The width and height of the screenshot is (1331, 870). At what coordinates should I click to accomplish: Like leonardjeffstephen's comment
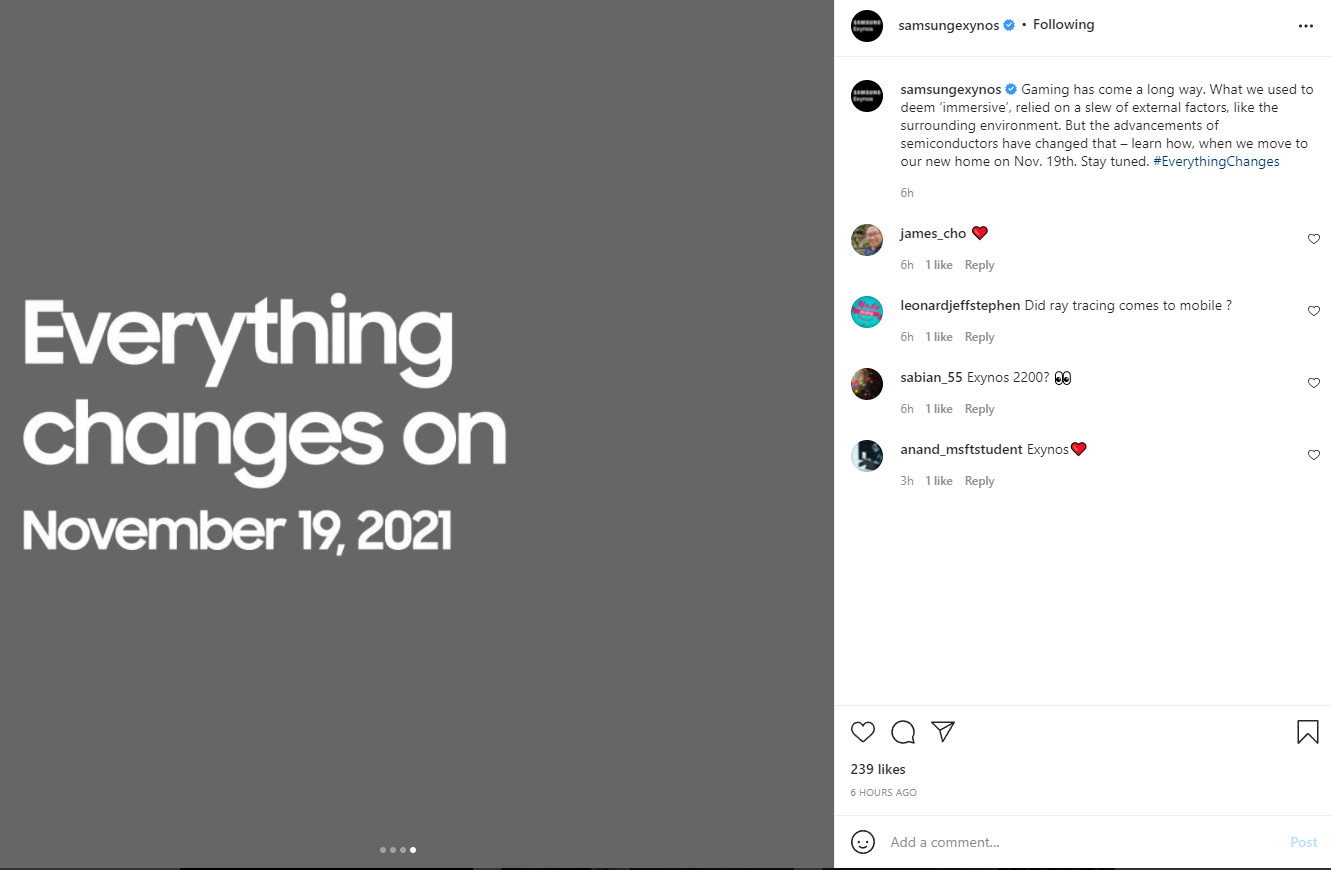pos(1314,311)
